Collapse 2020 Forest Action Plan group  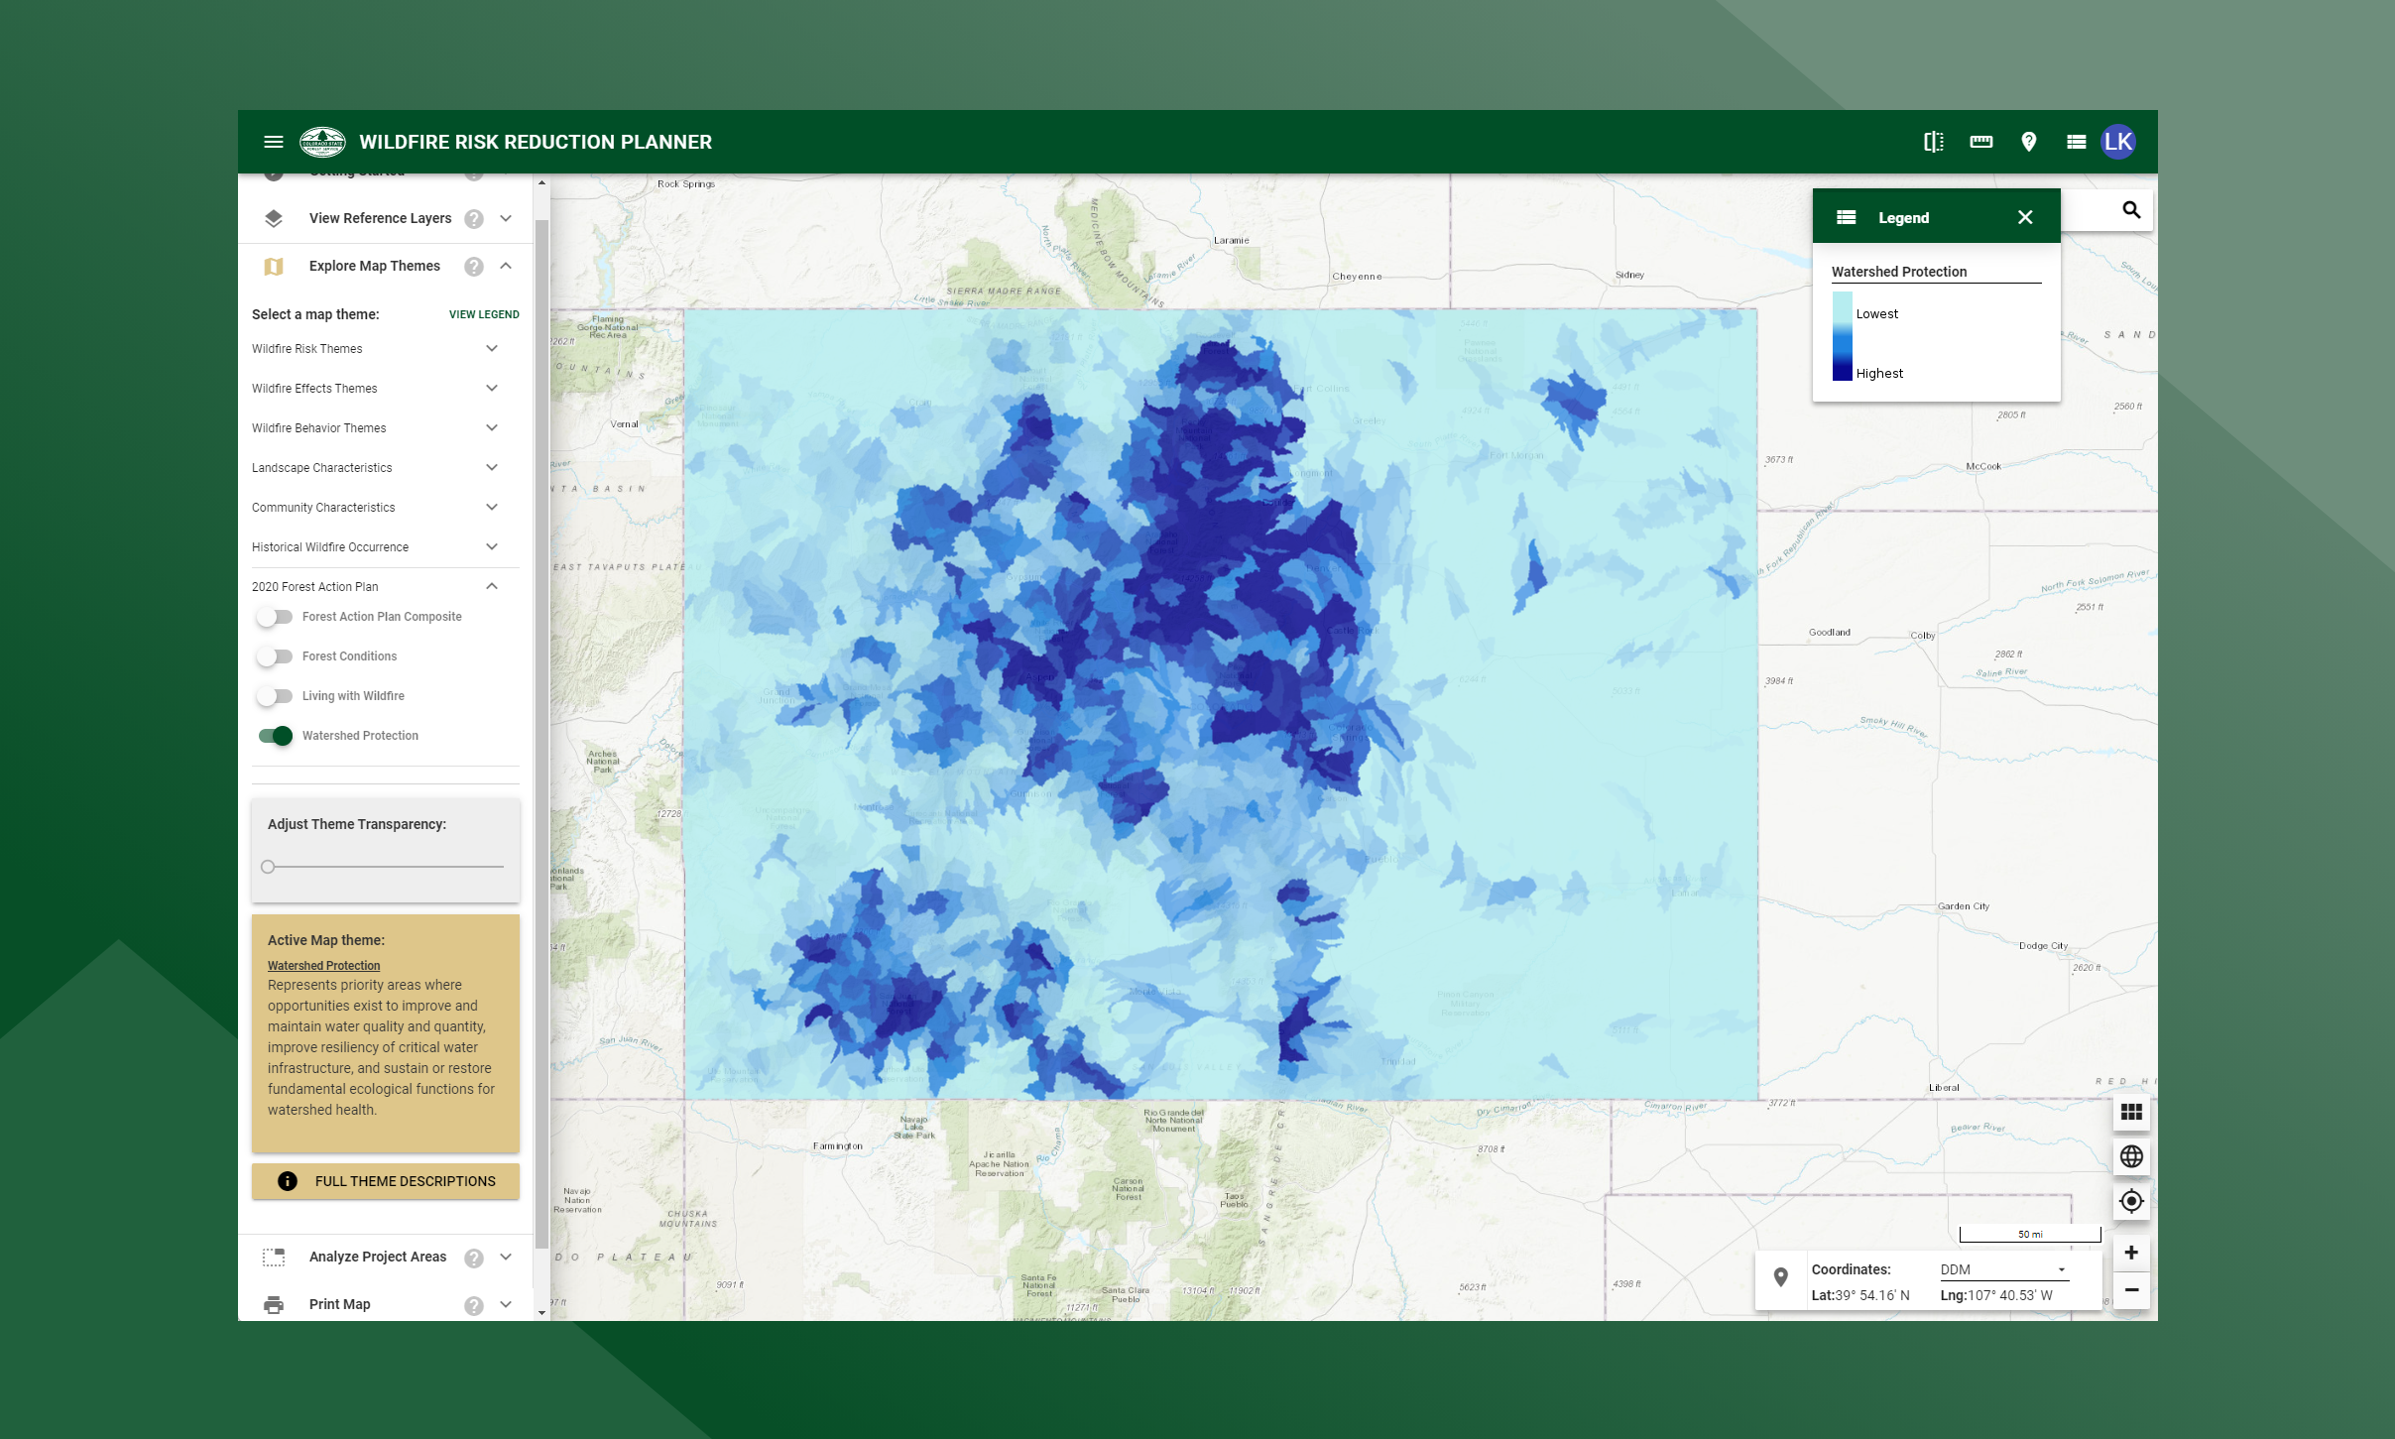pos(492,586)
